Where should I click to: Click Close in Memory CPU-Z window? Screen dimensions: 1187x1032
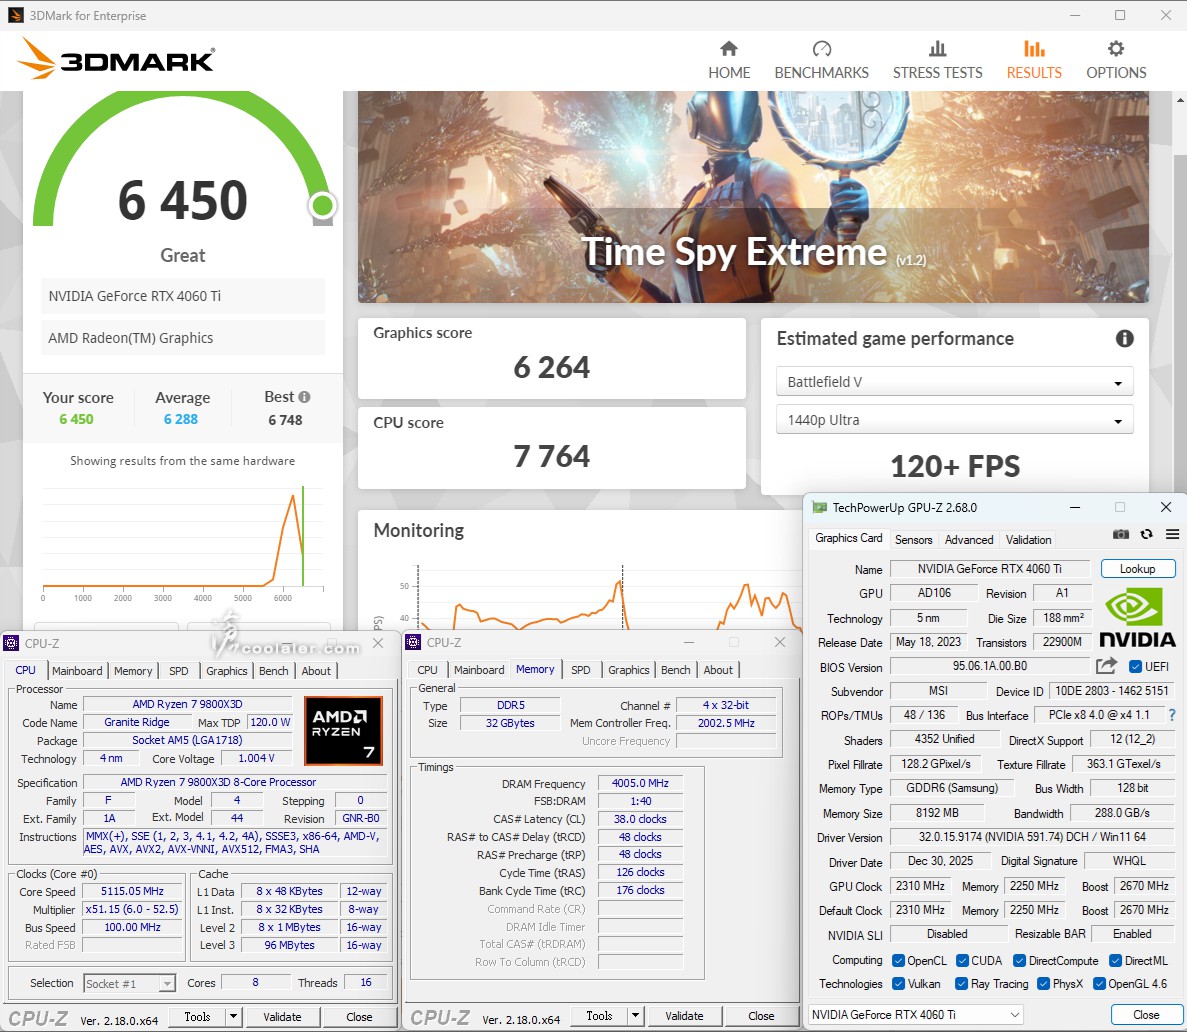point(761,1016)
